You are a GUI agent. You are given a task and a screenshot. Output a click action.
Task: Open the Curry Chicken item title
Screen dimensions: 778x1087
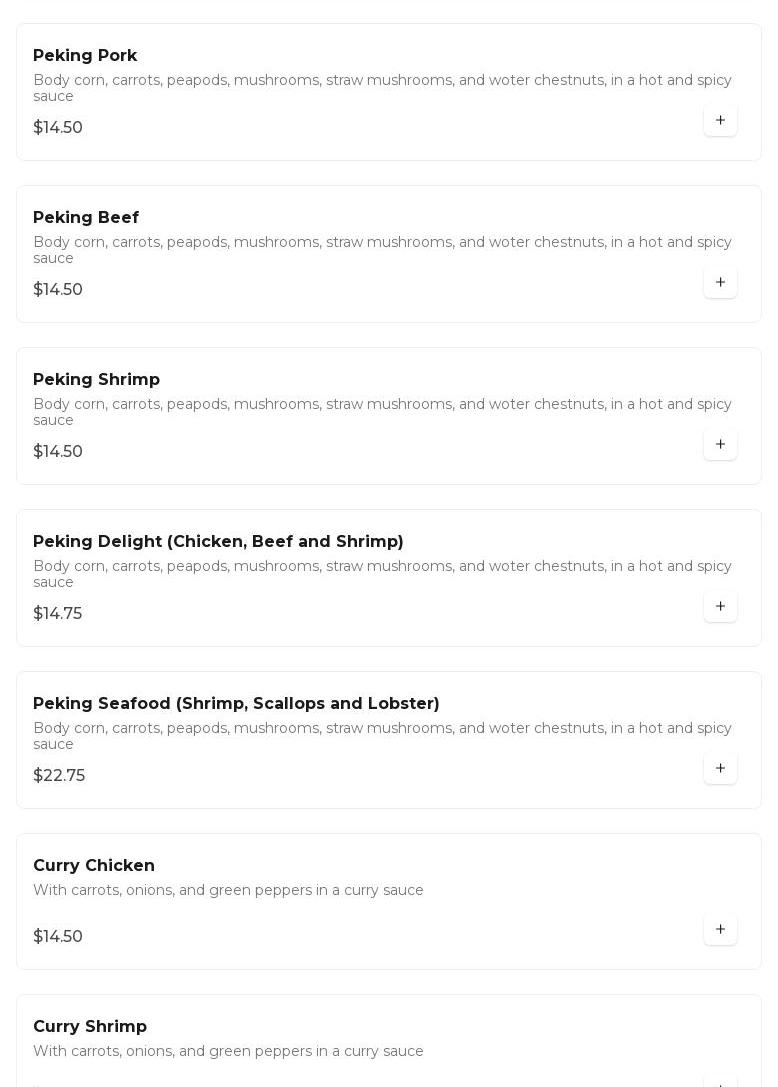[x=94, y=866]
